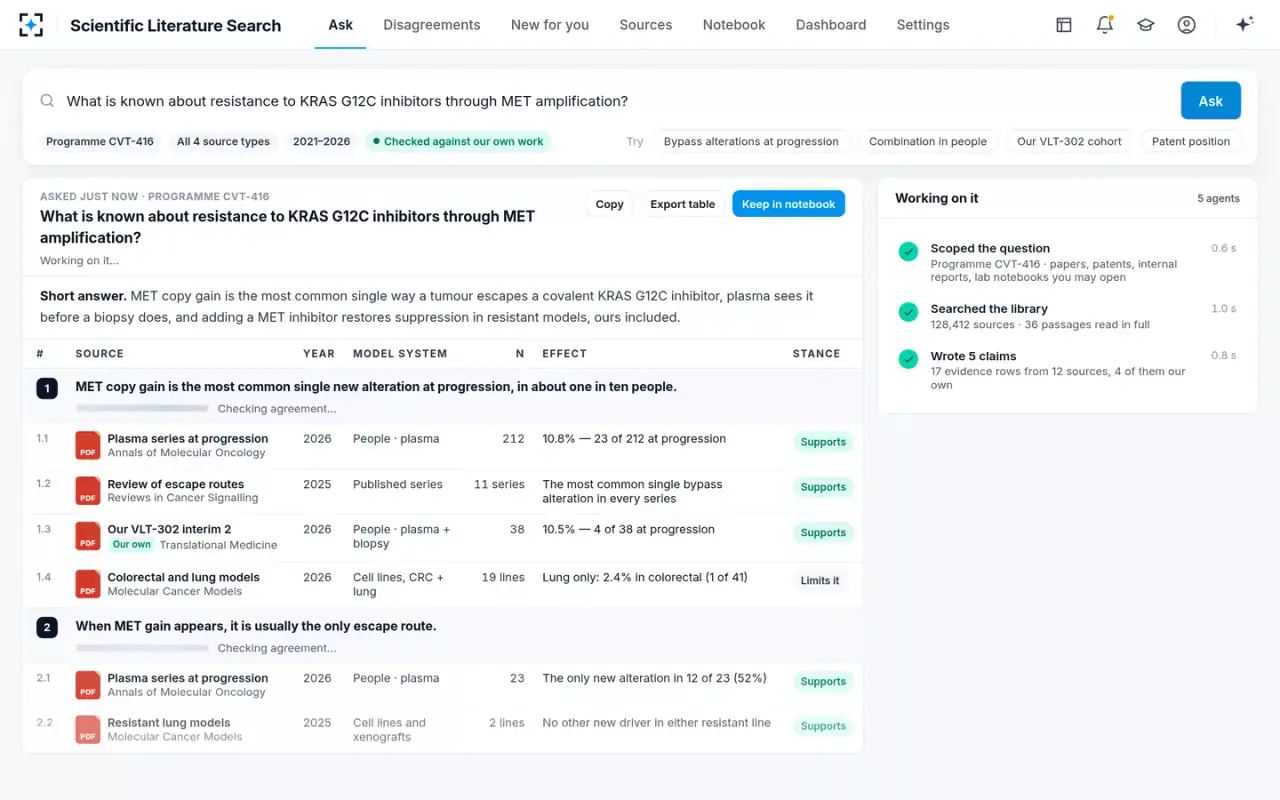This screenshot has height=800, width=1280.
Task: Open the Settings tab
Action: 923,25
